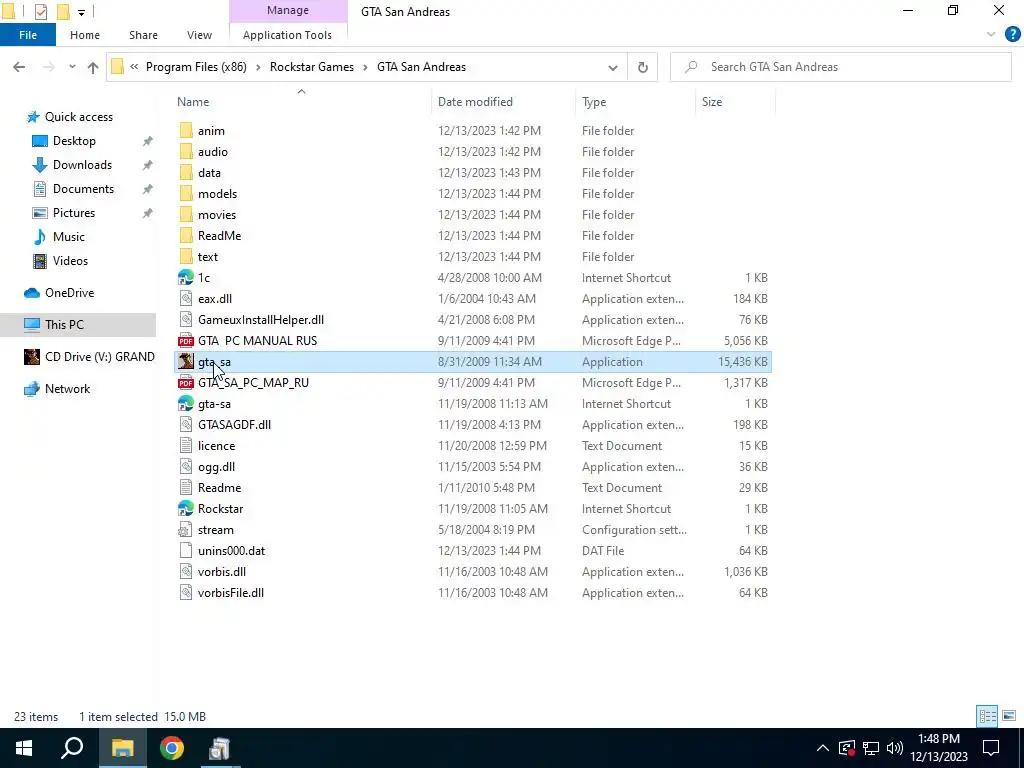Click the eax.dll file icon

point(186,298)
